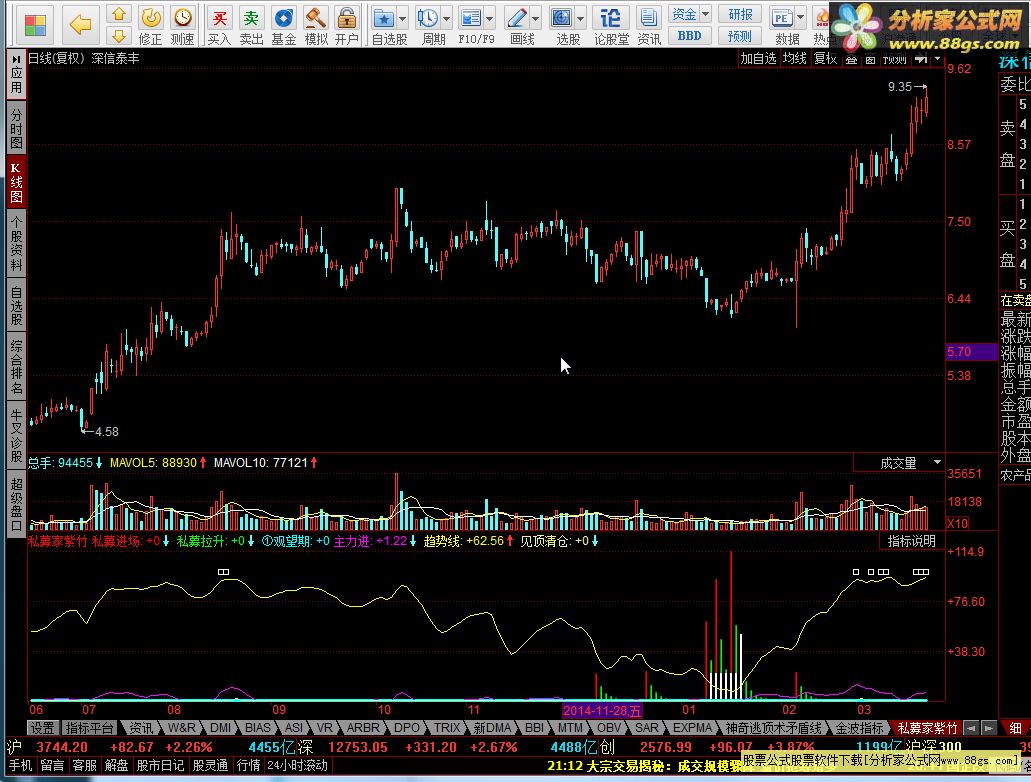Click the 设置 settings button

(42, 728)
